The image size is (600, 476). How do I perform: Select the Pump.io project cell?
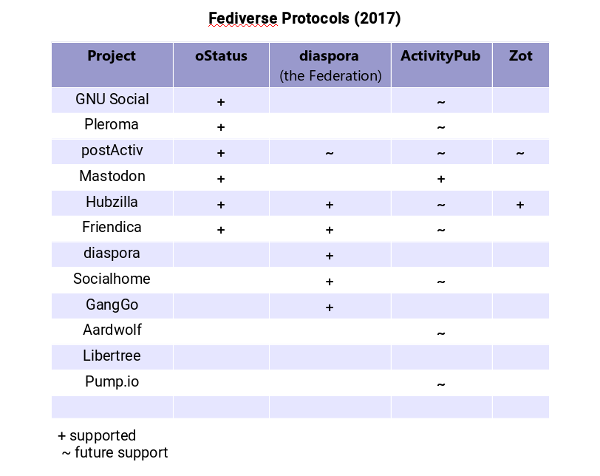112,381
